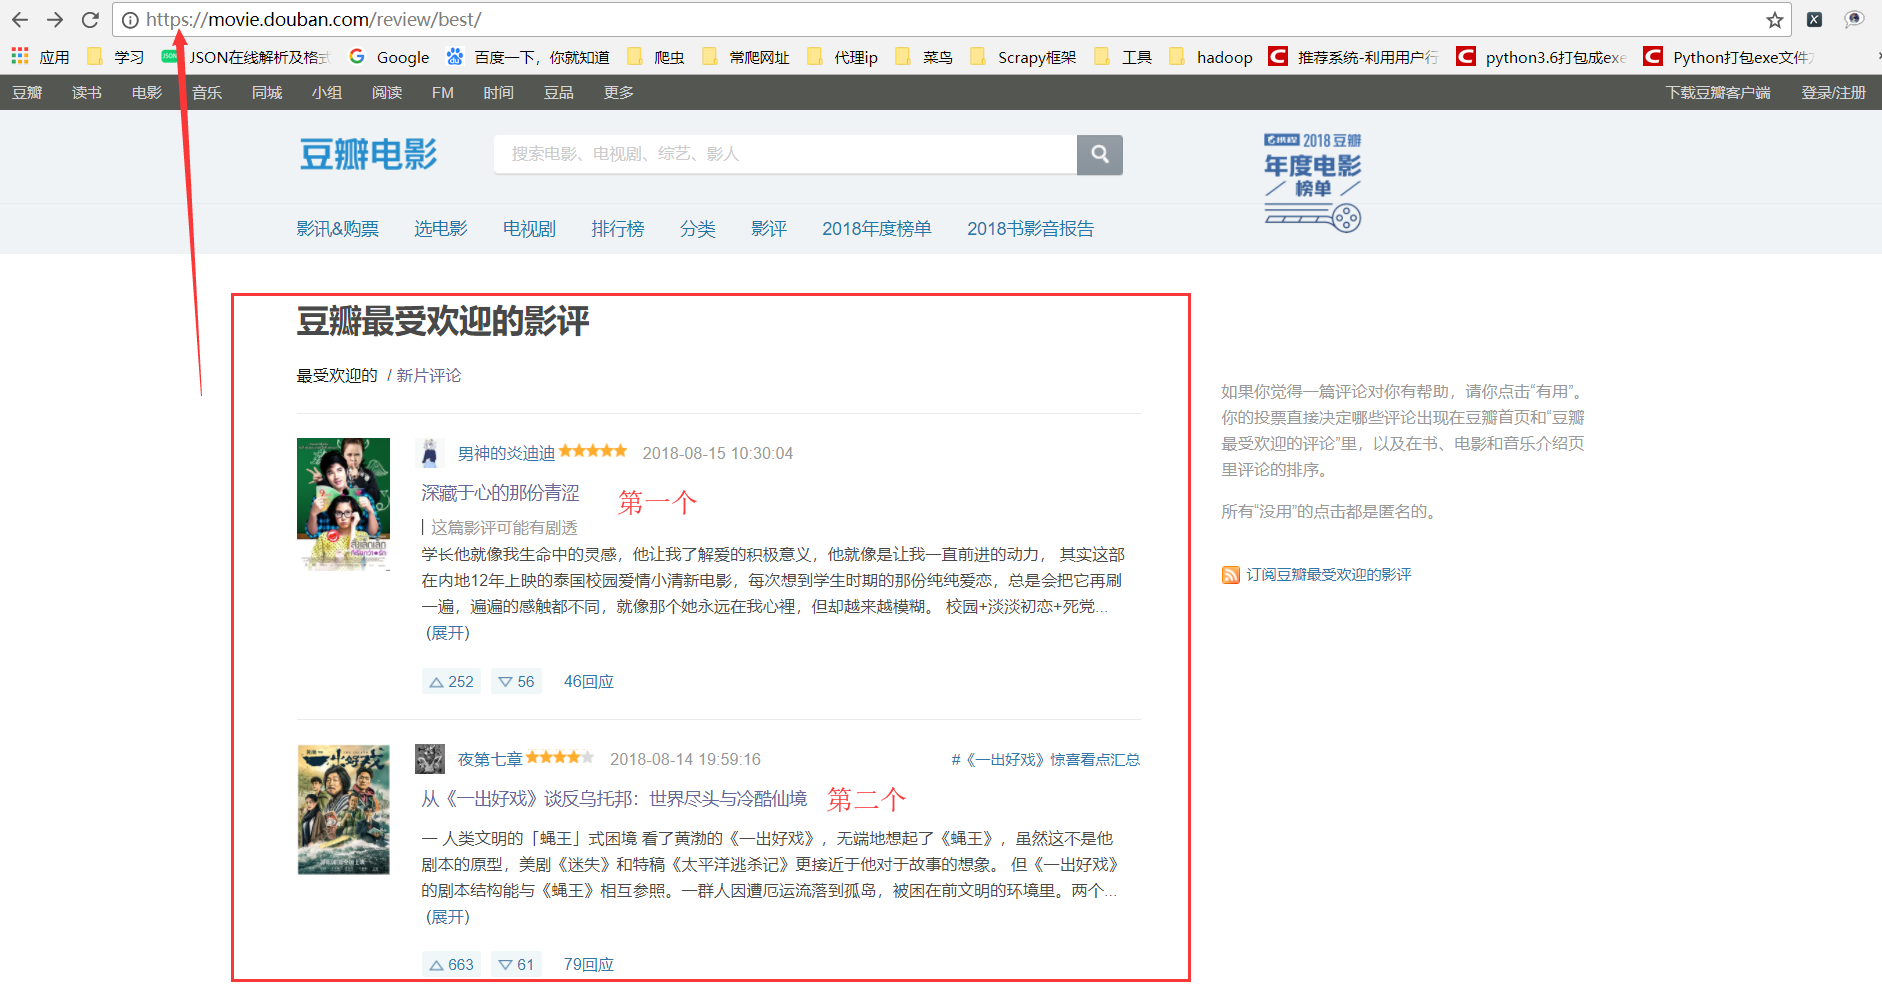Click the site info icon in address bar
The width and height of the screenshot is (1882, 986).
[x=130, y=20]
